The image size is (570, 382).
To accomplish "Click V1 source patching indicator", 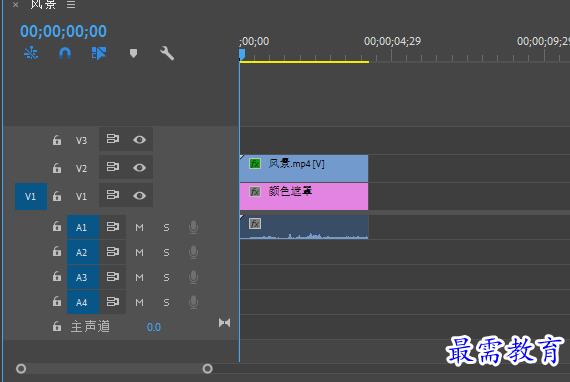I will [x=31, y=197].
